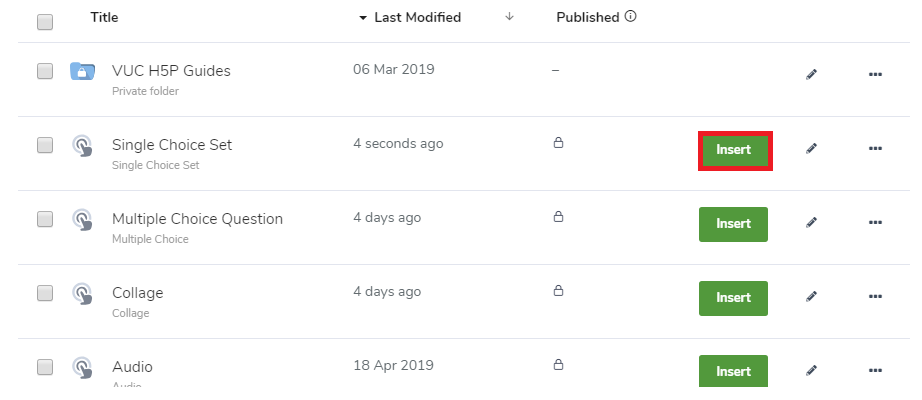Edit Multiple Choice Question with the pencil icon
Viewport: 922px width, 400px height.
(x=811, y=223)
